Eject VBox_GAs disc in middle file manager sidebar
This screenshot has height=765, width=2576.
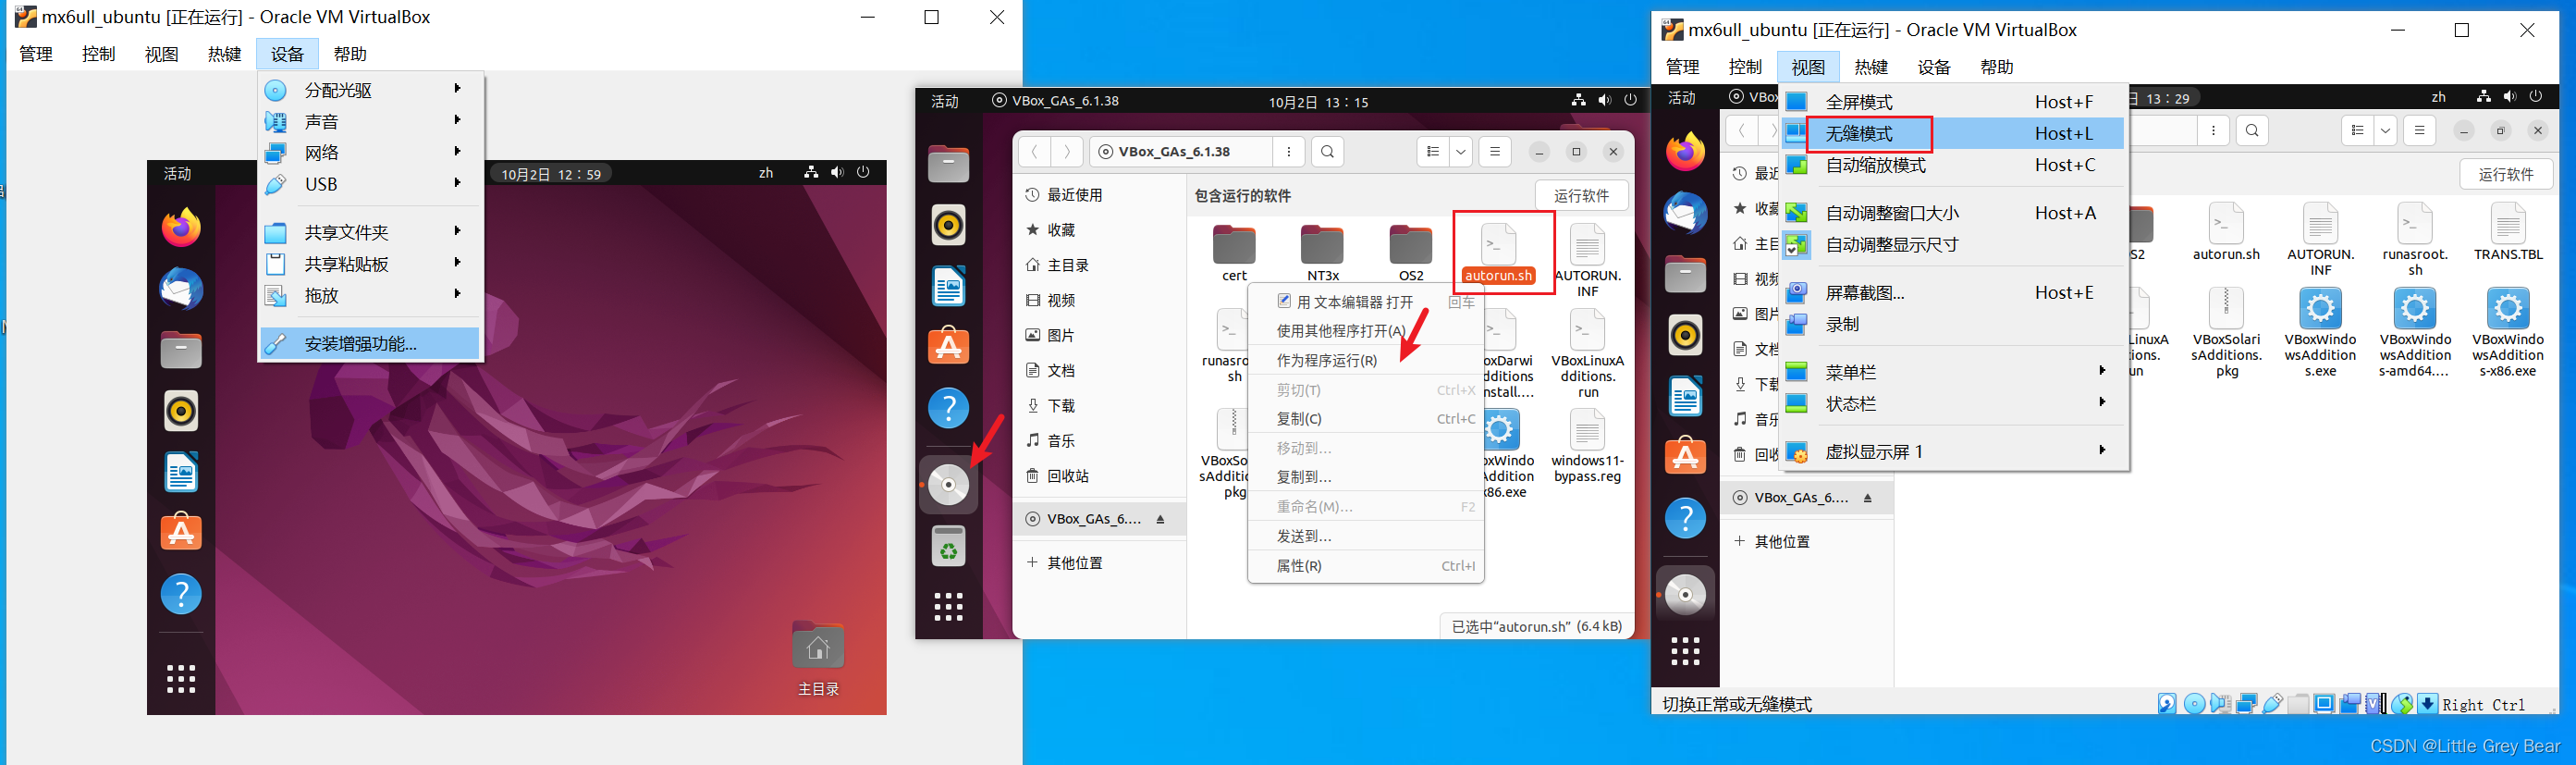1161,519
